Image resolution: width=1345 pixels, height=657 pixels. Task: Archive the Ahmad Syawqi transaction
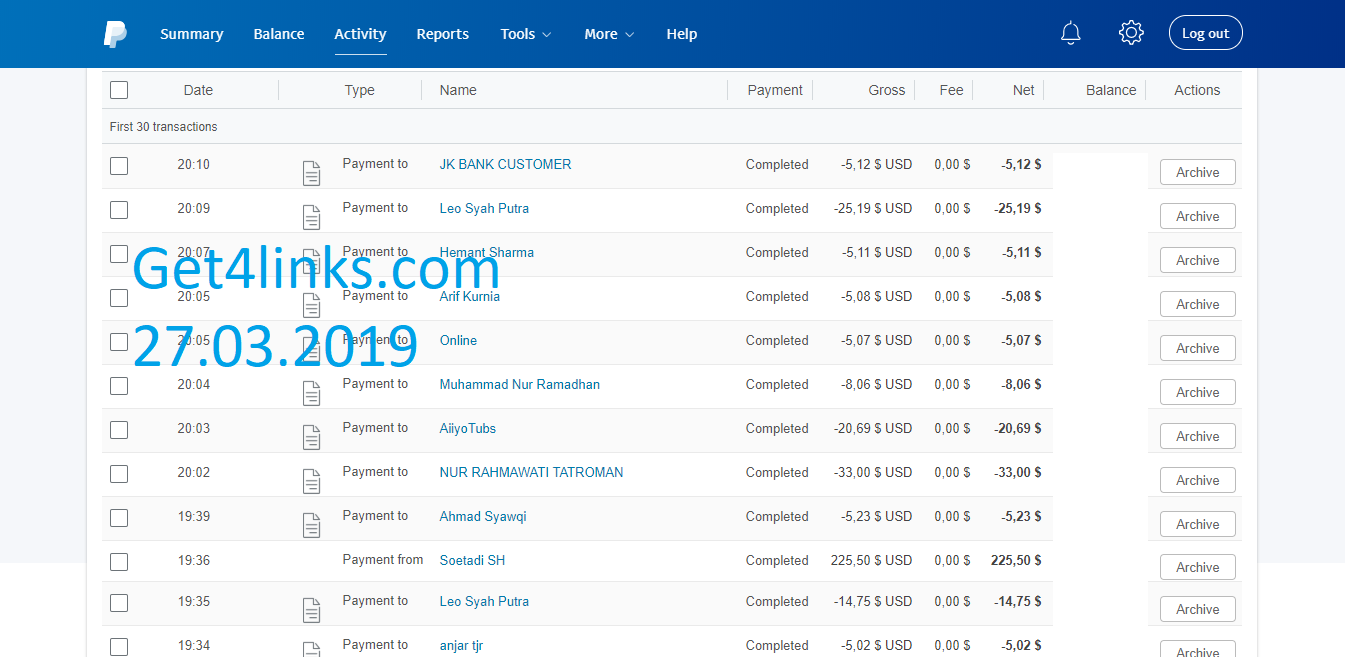[x=1198, y=525]
